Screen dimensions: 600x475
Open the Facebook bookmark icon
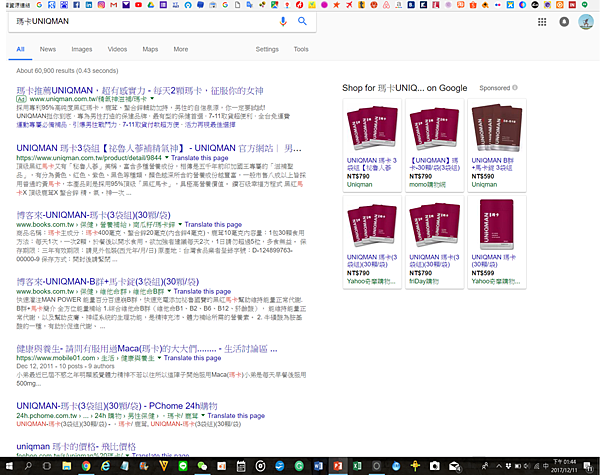pos(76,5)
